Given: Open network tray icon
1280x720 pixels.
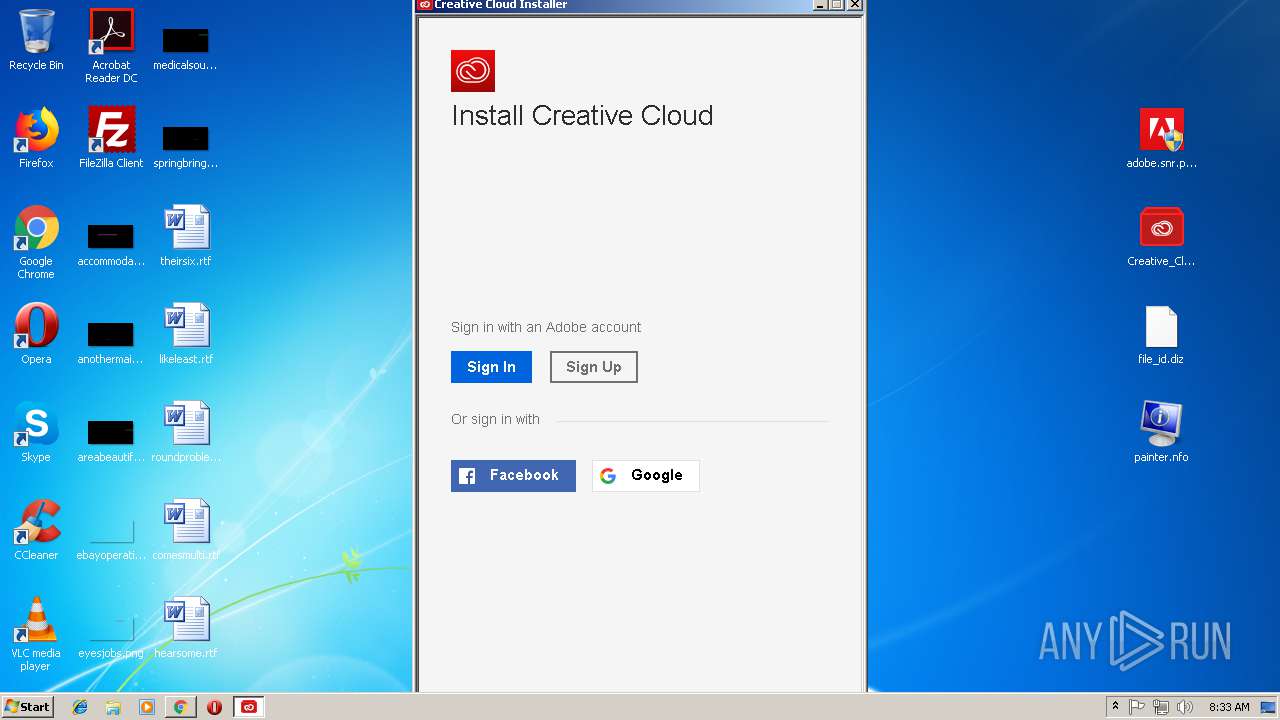Looking at the screenshot, I should click(x=1161, y=707).
